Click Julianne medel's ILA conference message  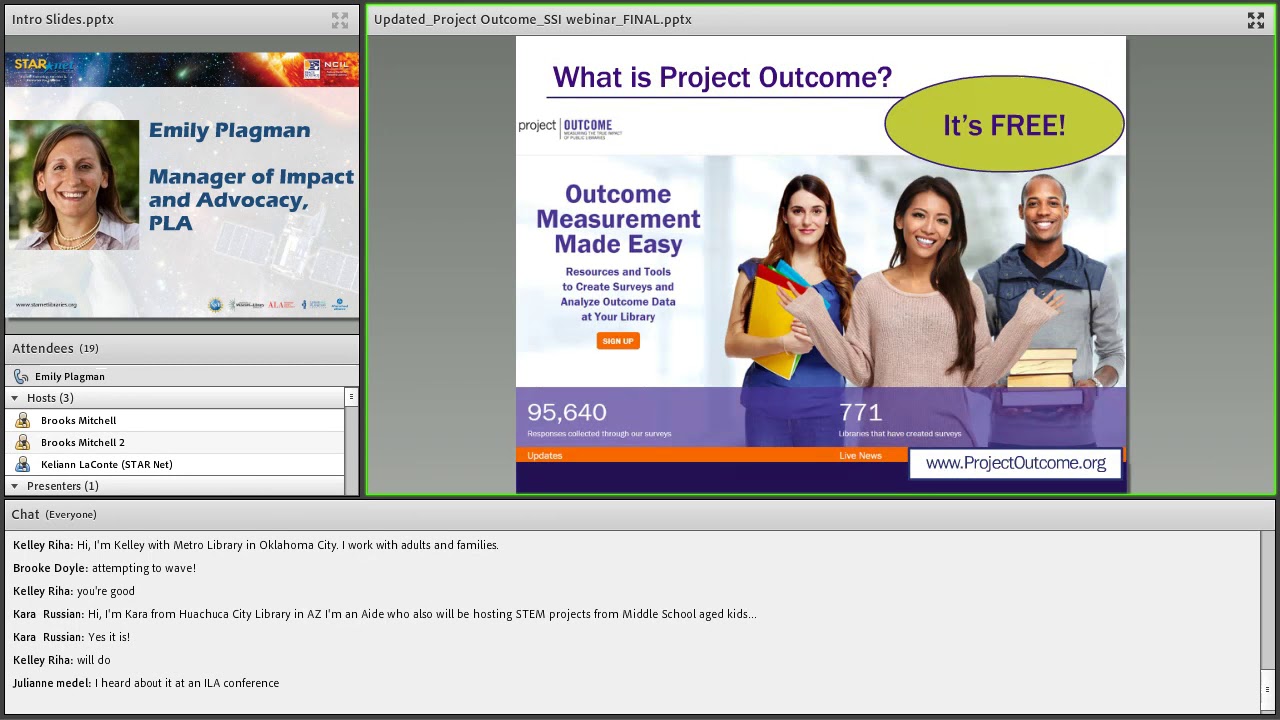146,683
